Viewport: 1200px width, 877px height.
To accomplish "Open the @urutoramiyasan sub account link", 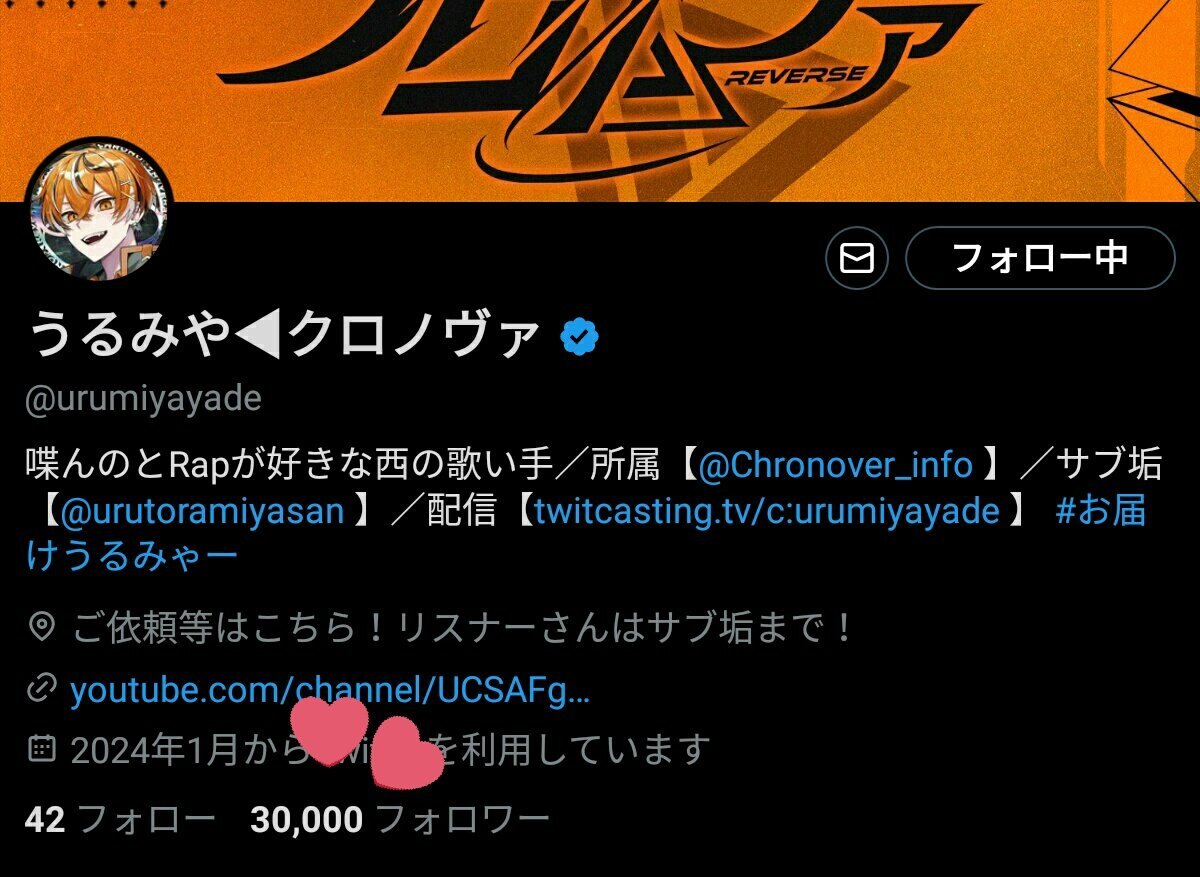I will (203, 511).
